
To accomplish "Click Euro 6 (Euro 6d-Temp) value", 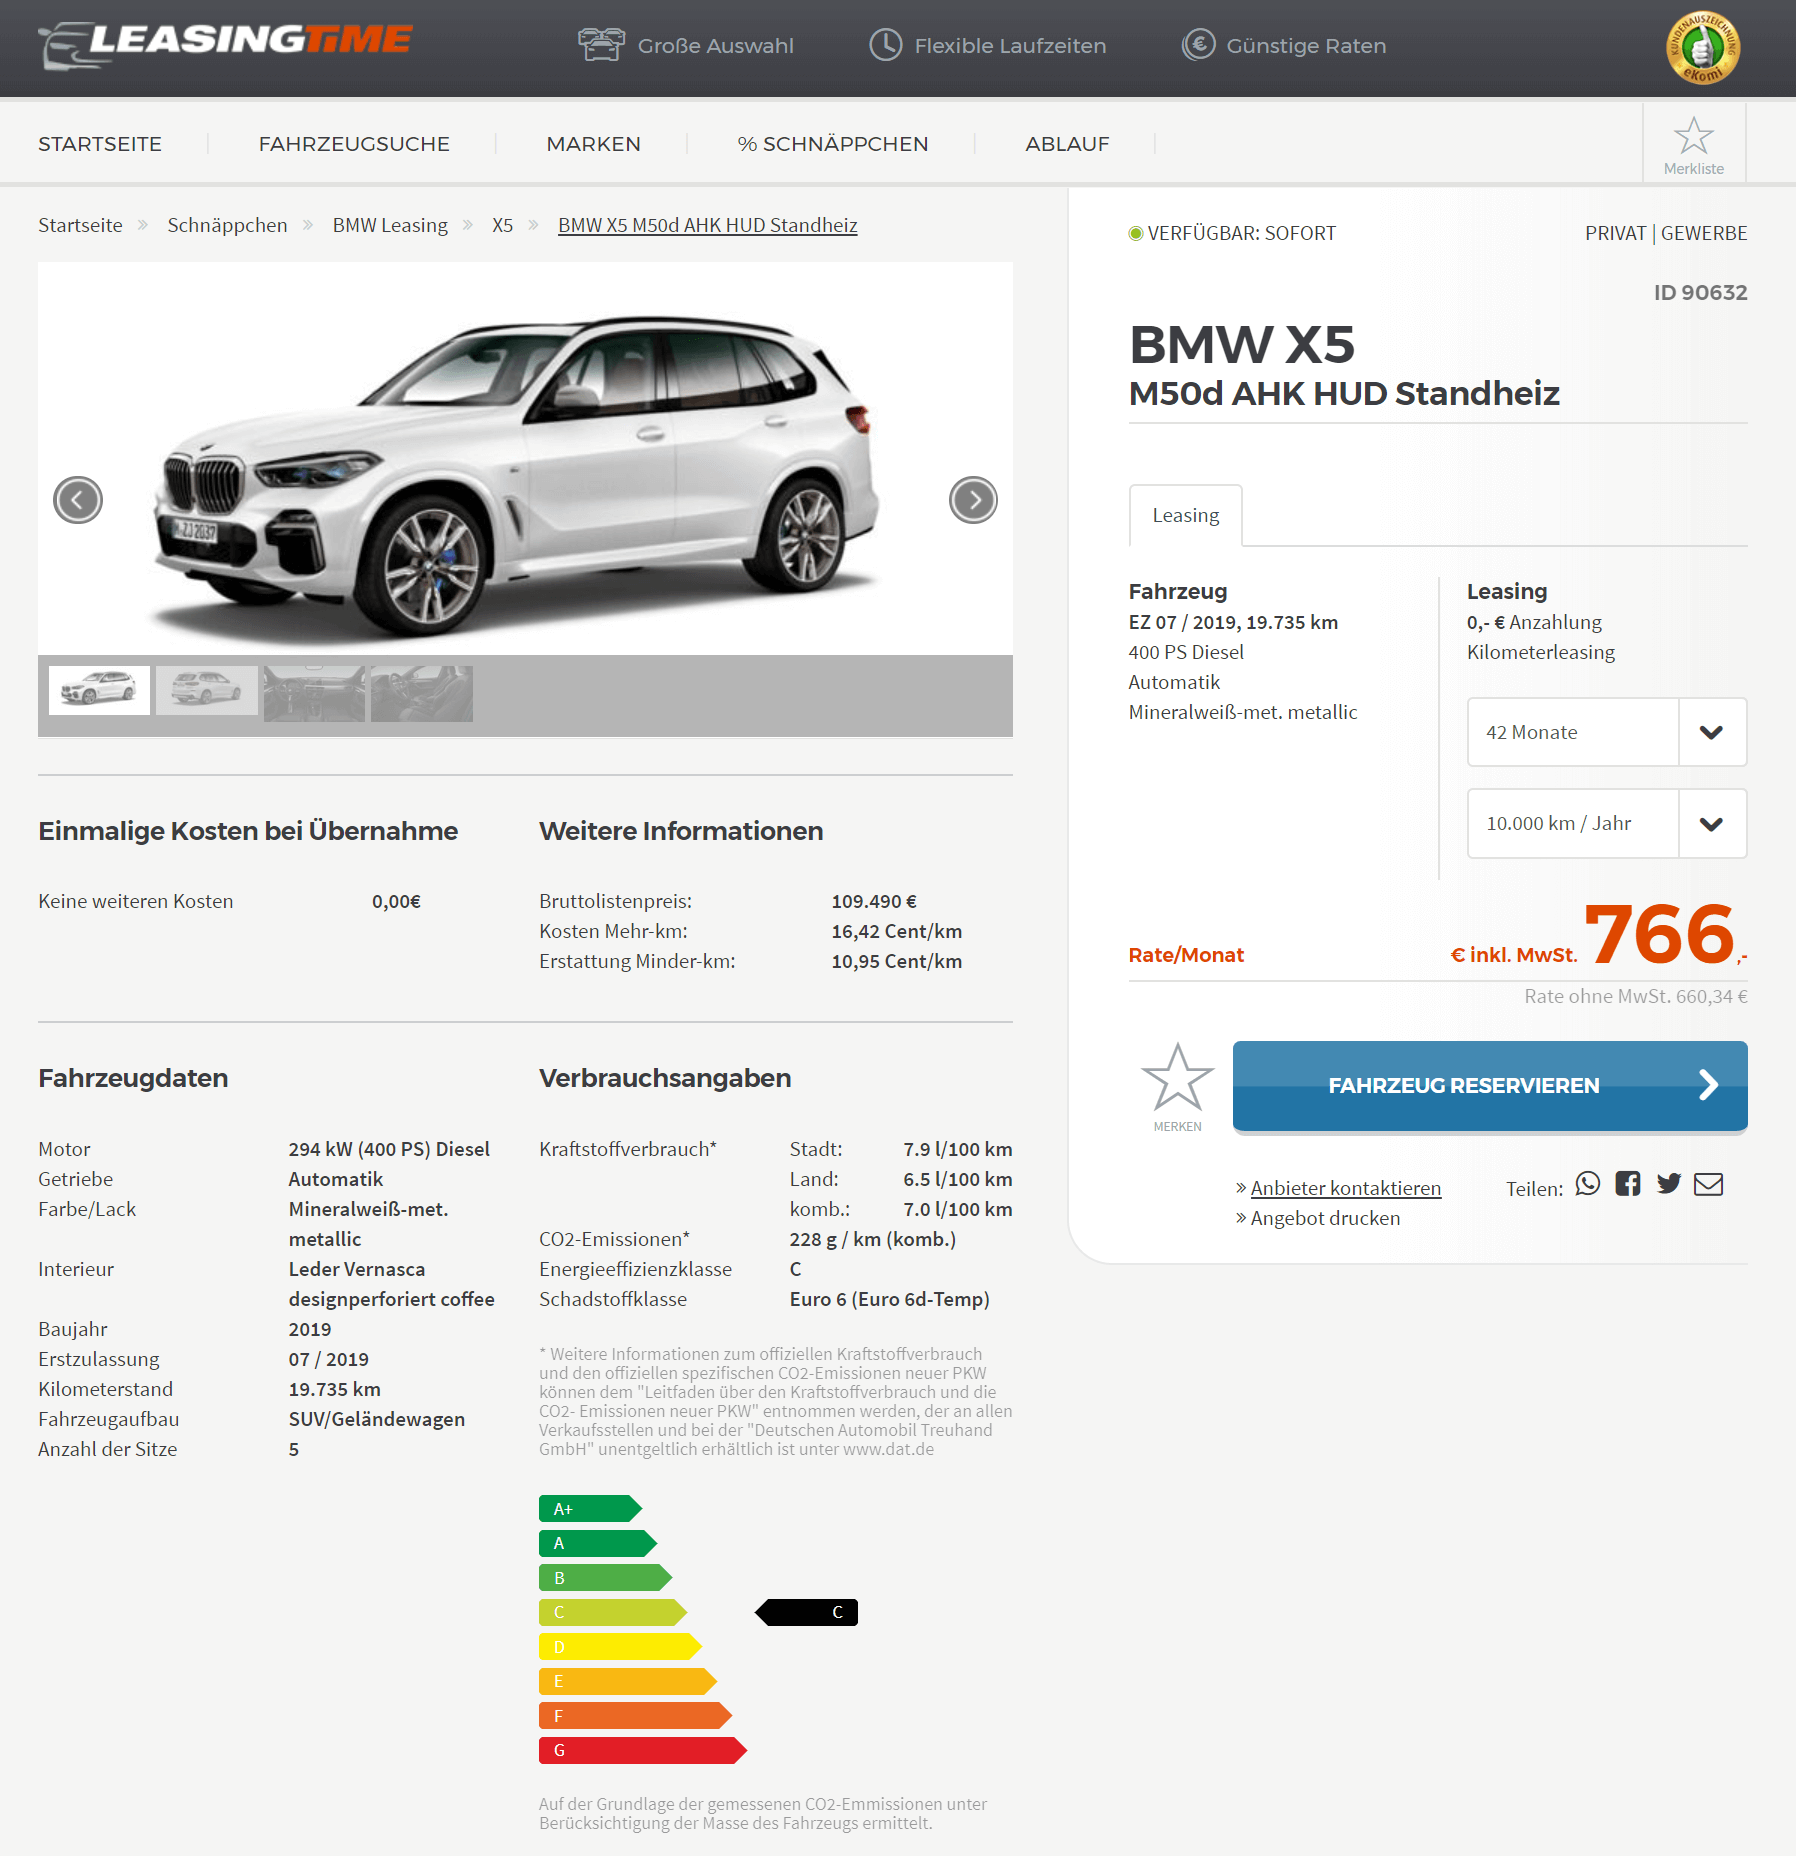I will pos(889,1299).
